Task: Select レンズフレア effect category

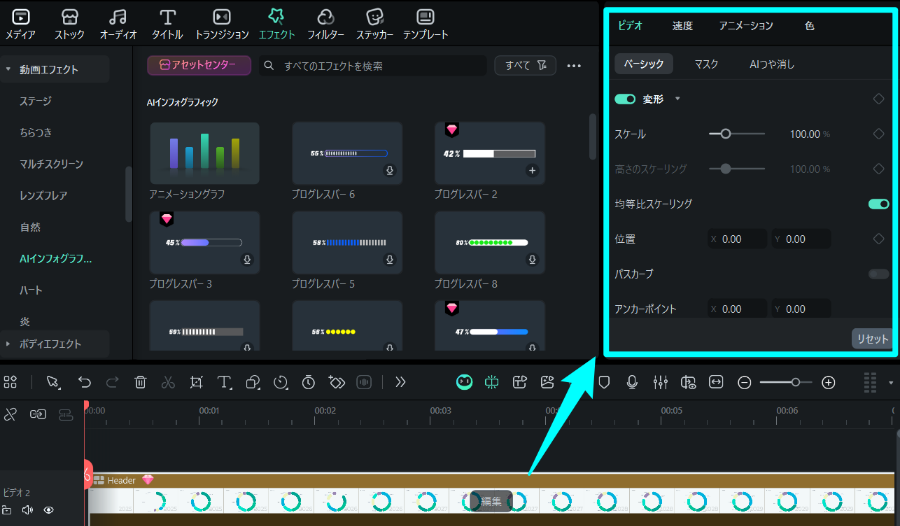Action: click(43, 196)
